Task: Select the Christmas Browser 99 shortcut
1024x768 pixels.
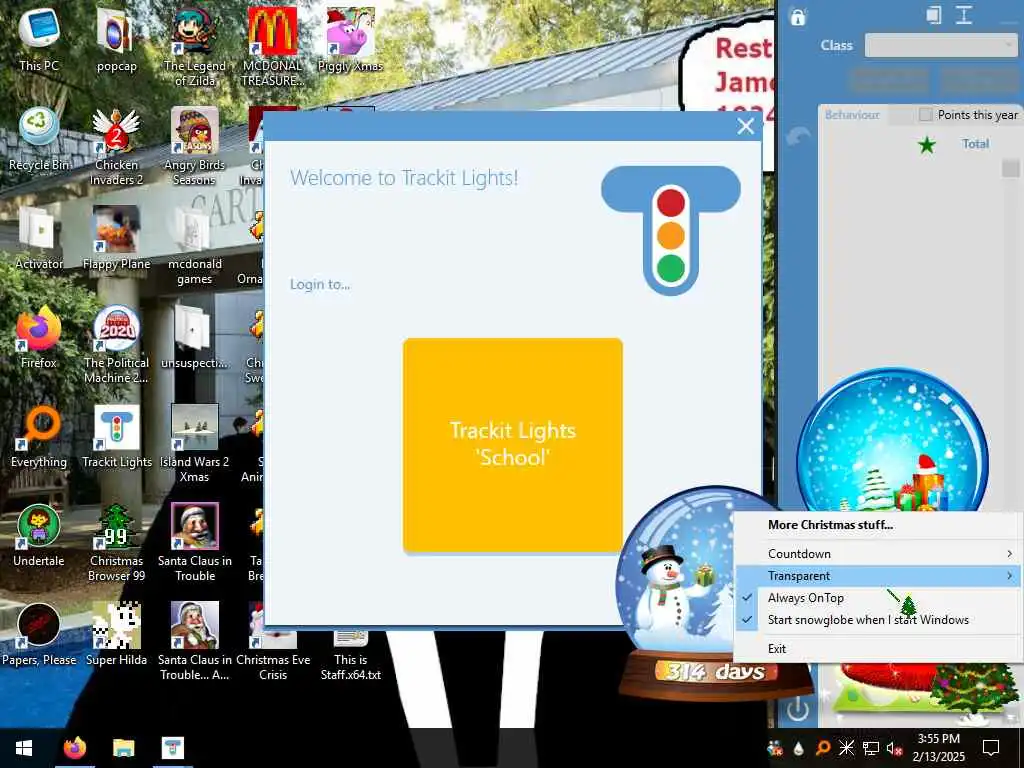Action: tap(116, 542)
